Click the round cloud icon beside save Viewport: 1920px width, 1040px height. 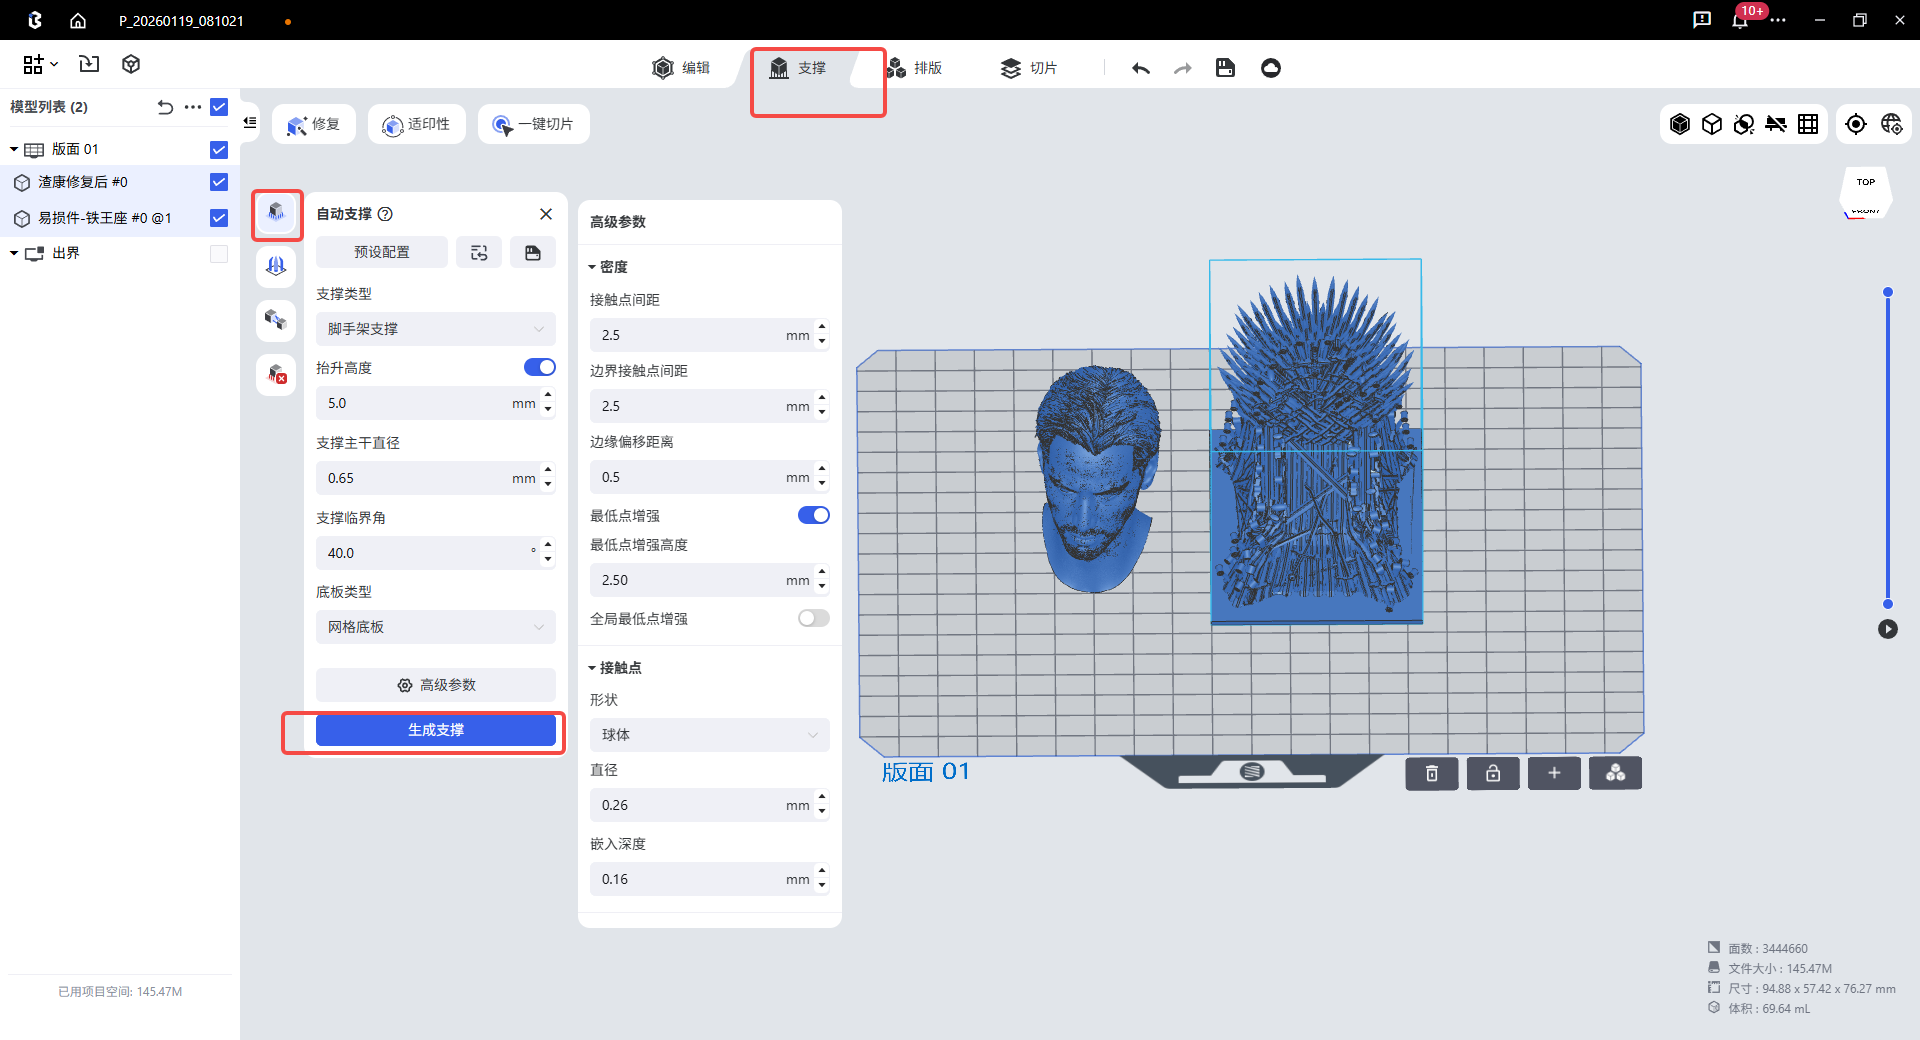(x=1271, y=68)
